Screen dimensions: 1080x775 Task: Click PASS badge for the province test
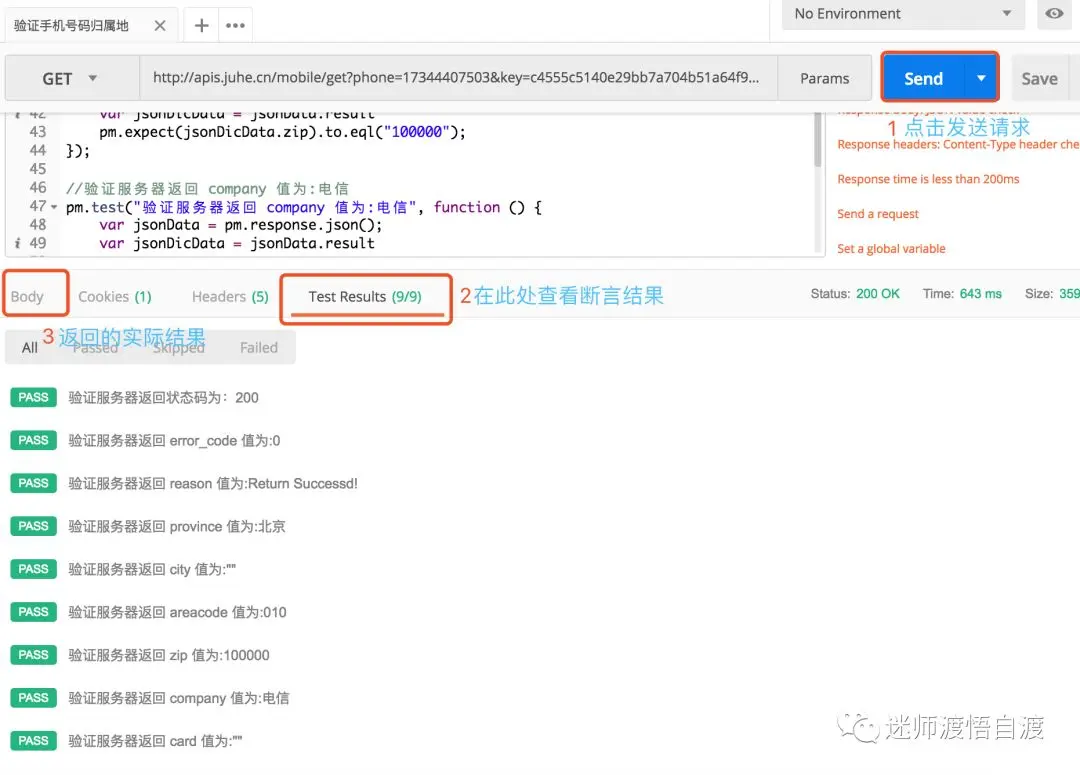[x=33, y=526]
